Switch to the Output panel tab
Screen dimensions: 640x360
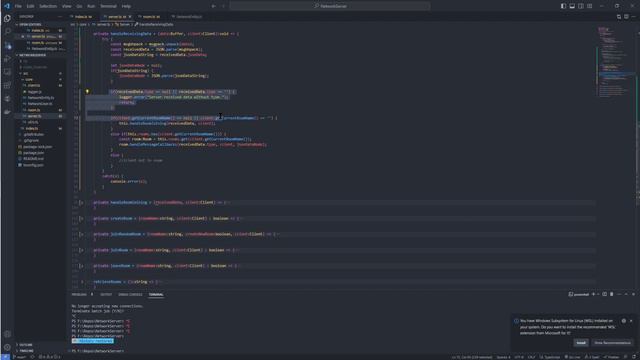(x=106, y=294)
